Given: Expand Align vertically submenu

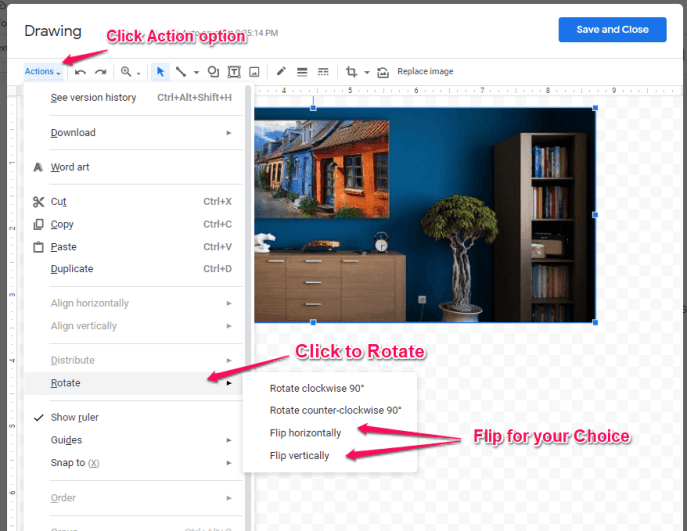Looking at the screenshot, I should coord(134,326).
